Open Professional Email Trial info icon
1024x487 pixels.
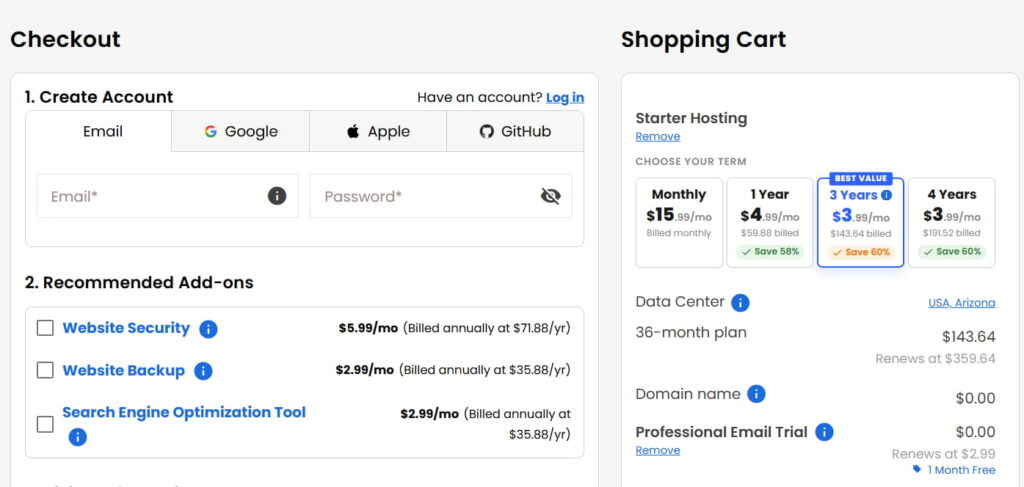click(x=824, y=432)
